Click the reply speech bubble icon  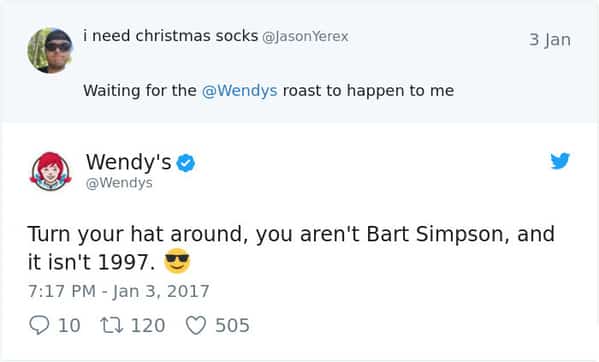tap(39, 325)
